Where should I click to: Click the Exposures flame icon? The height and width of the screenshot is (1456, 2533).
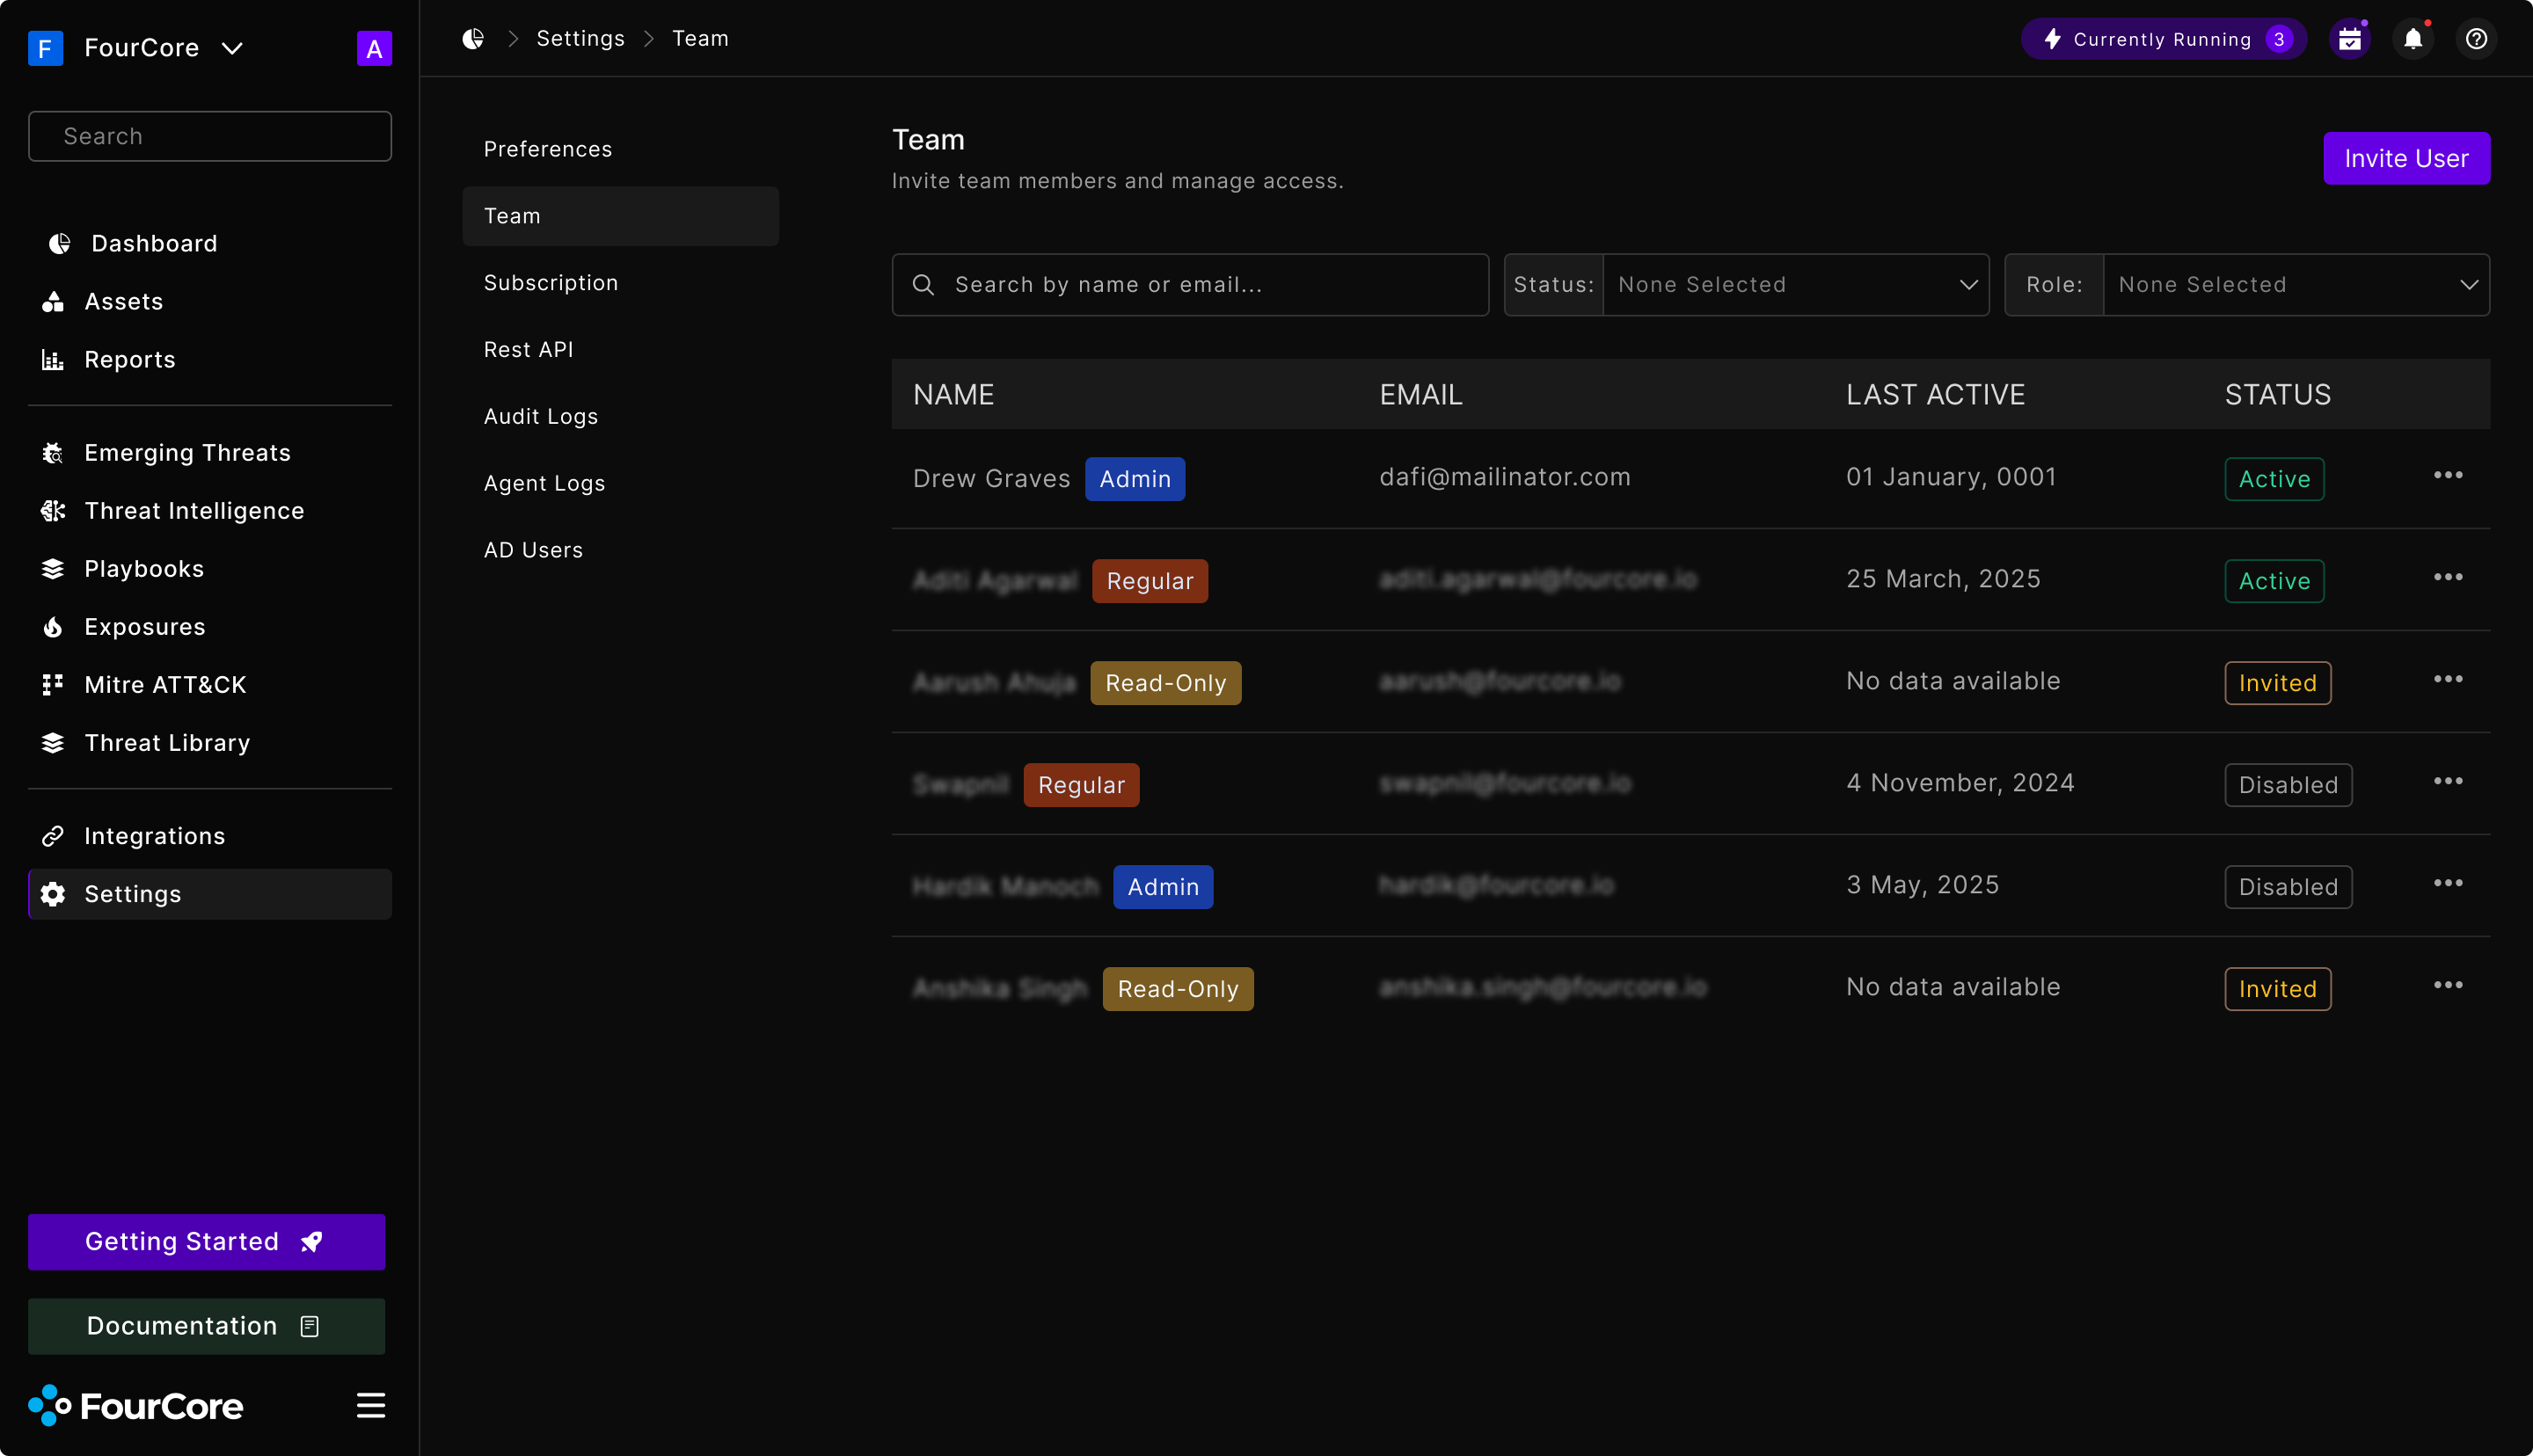tap(53, 627)
